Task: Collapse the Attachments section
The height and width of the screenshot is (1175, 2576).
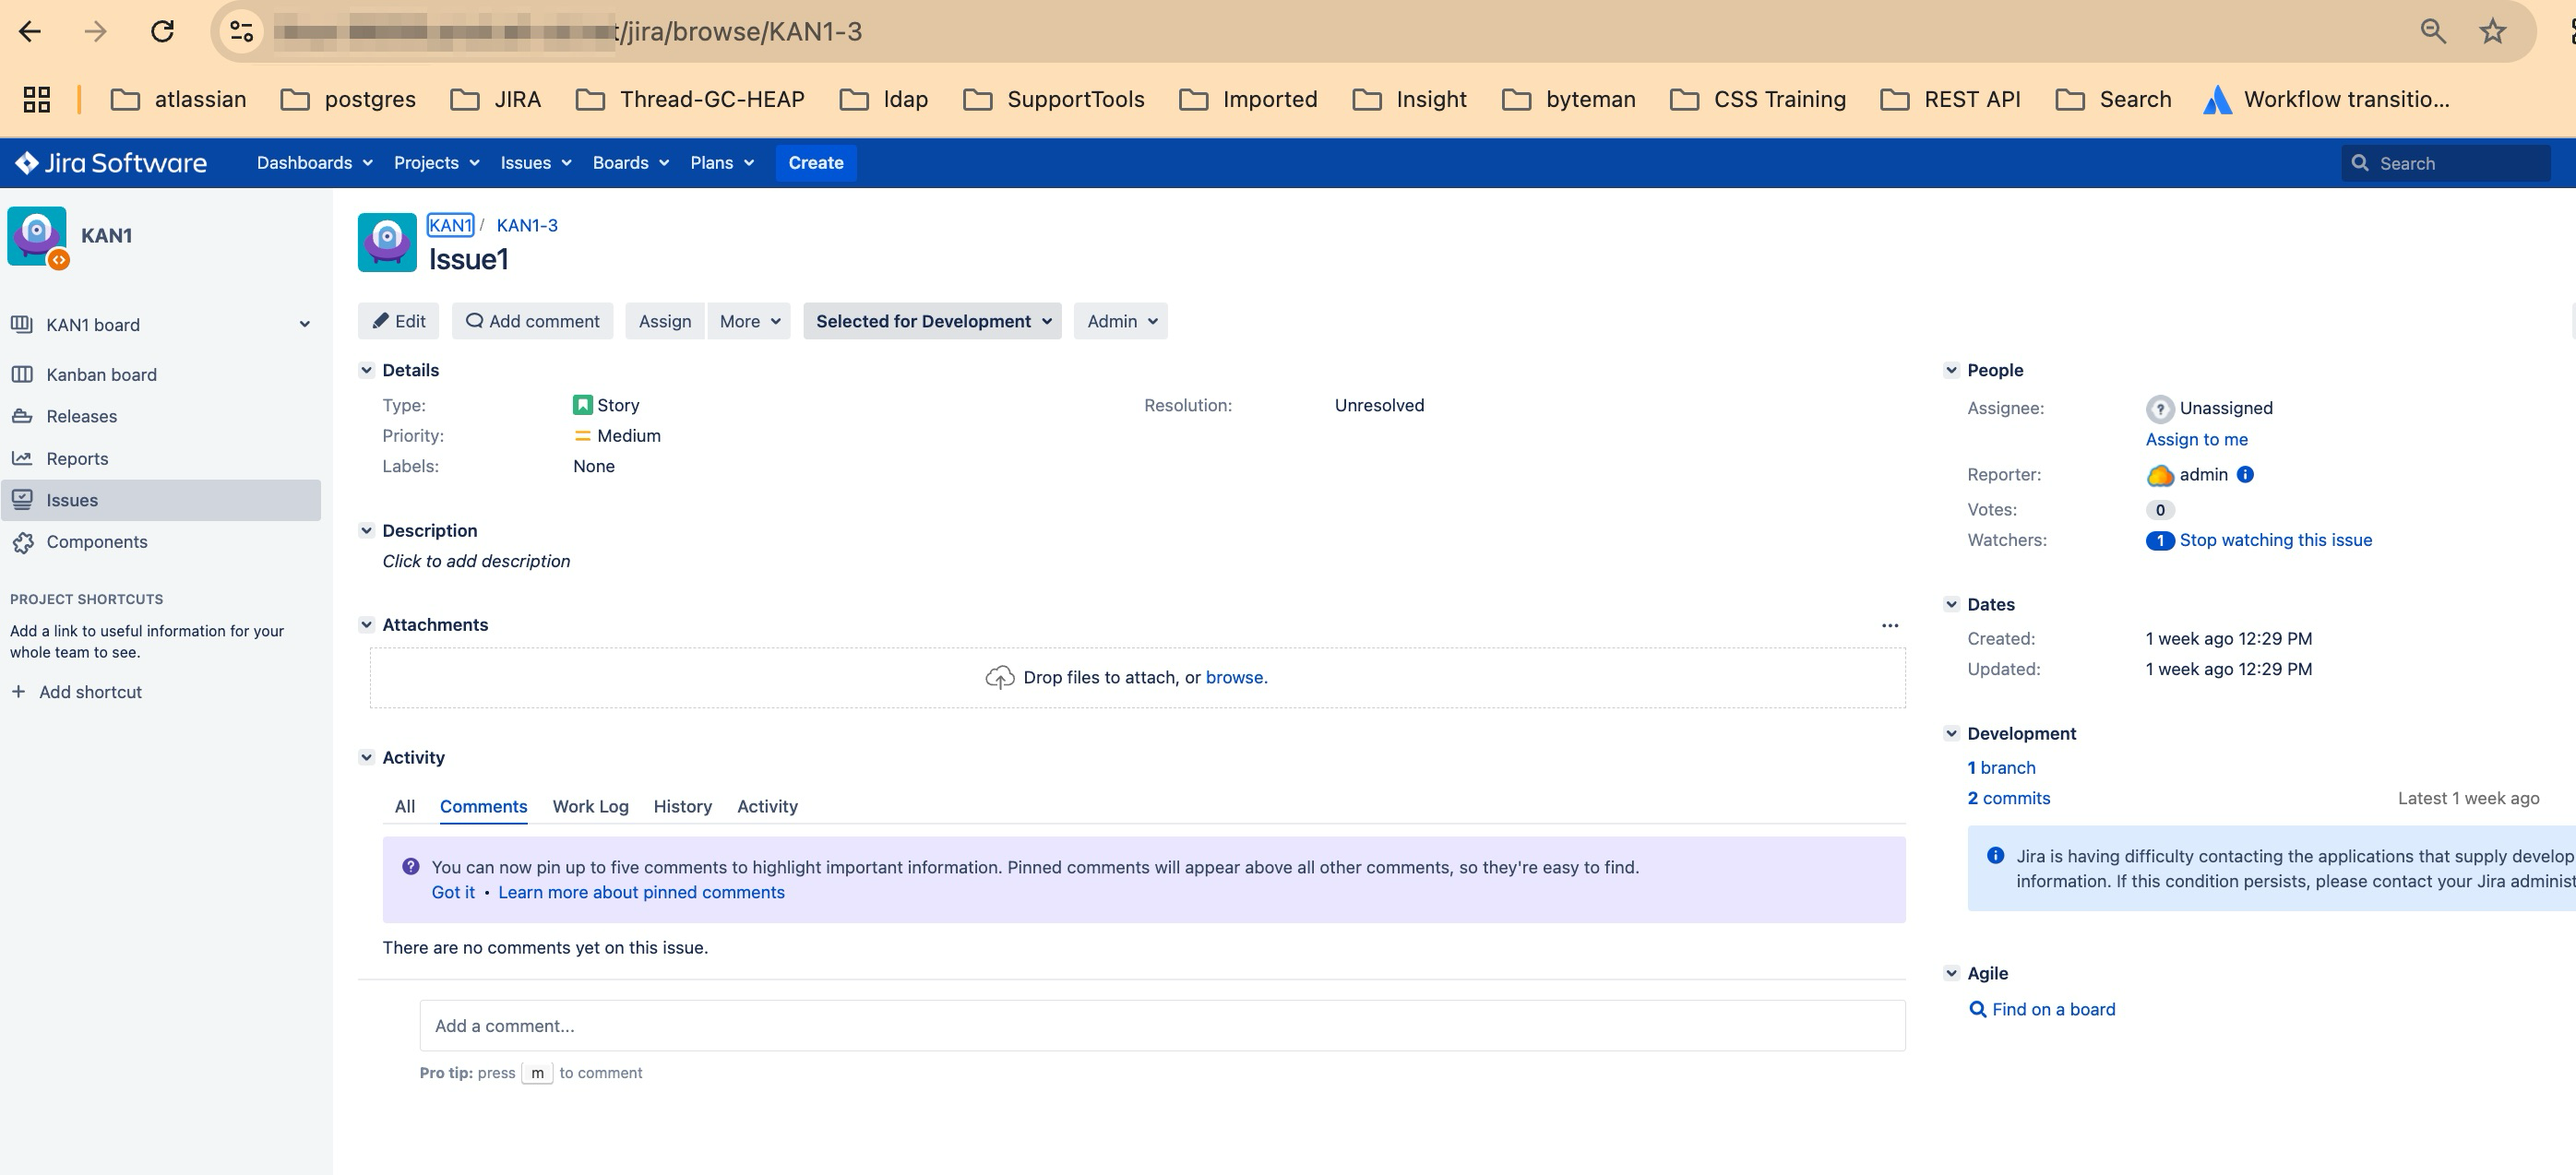Action: coord(366,625)
